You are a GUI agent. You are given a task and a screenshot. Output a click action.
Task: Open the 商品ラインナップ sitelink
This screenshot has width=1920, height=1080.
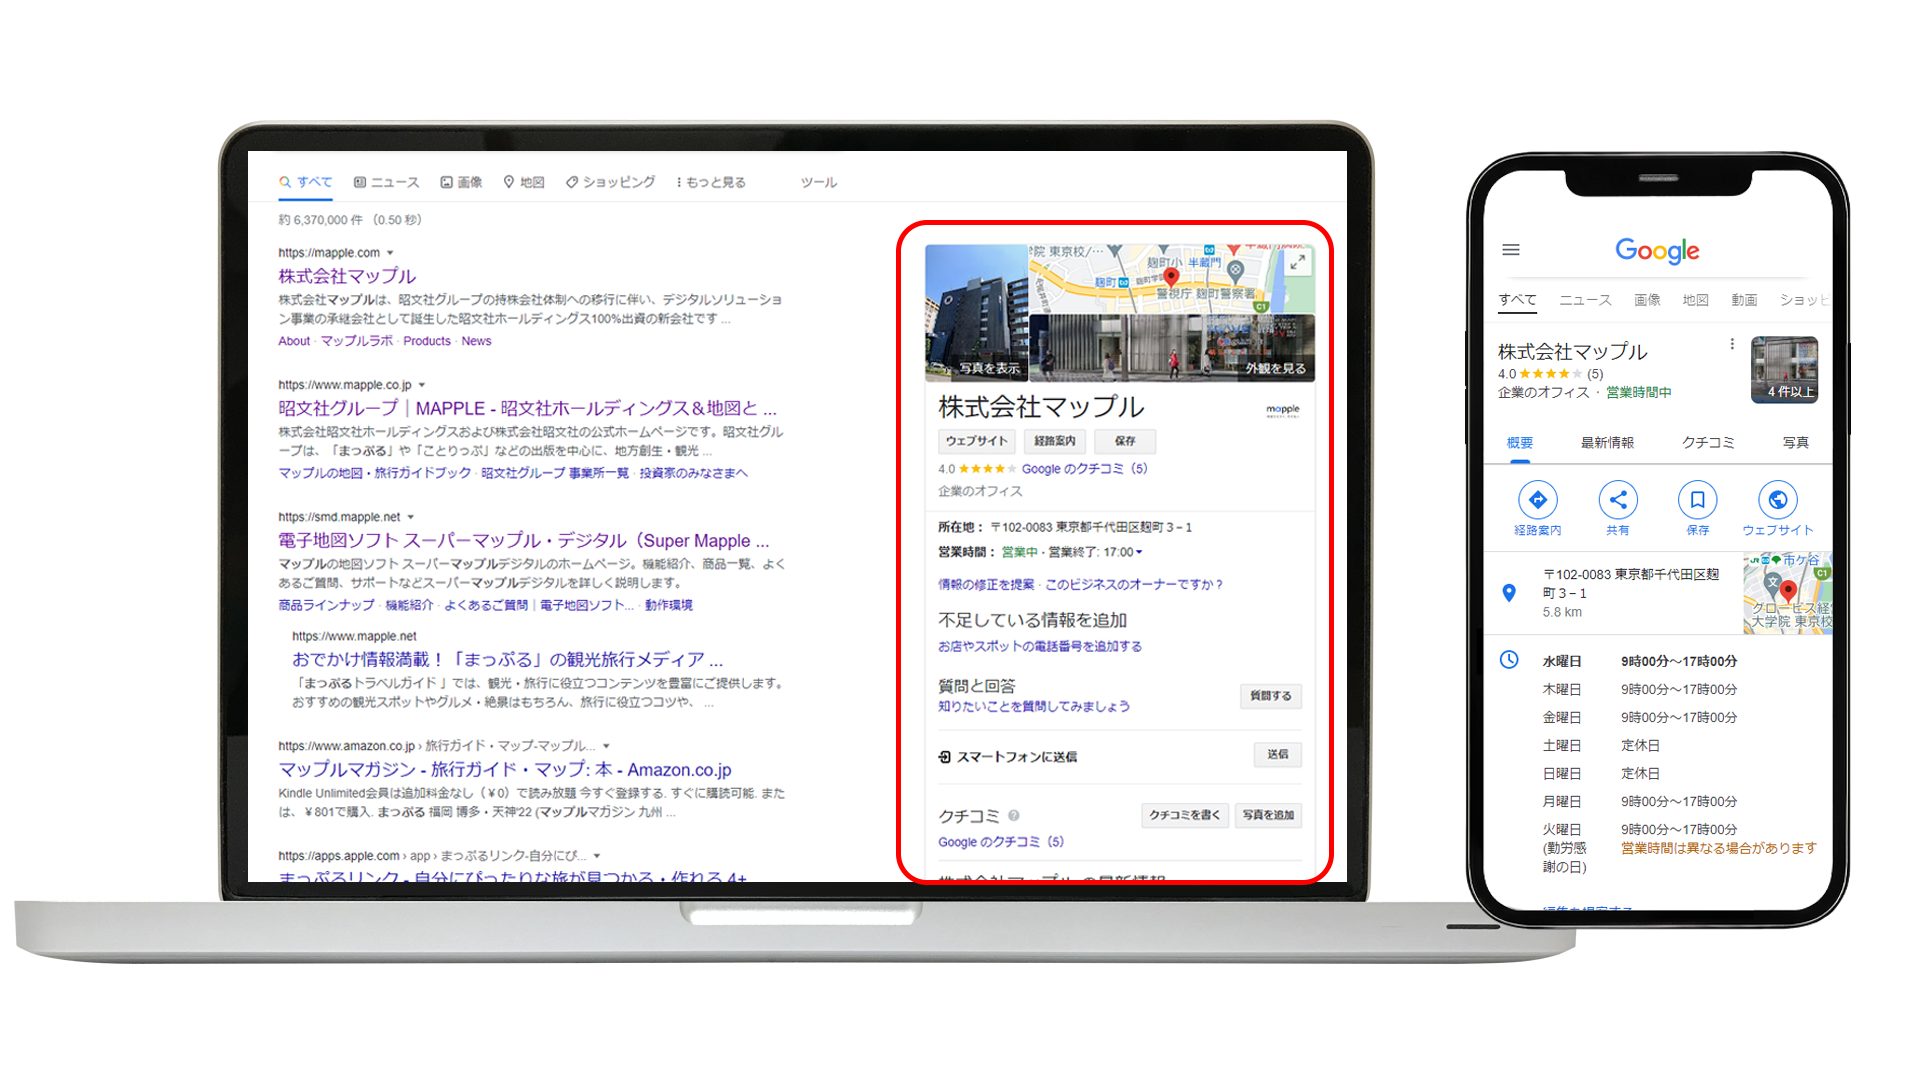pyautogui.click(x=326, y=605)
